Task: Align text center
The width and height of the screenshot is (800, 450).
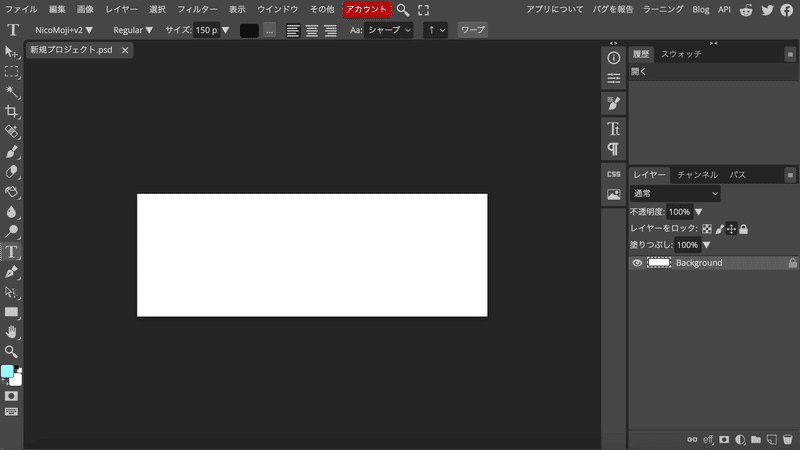Action: pyautogui.click(x=312, y=30)
